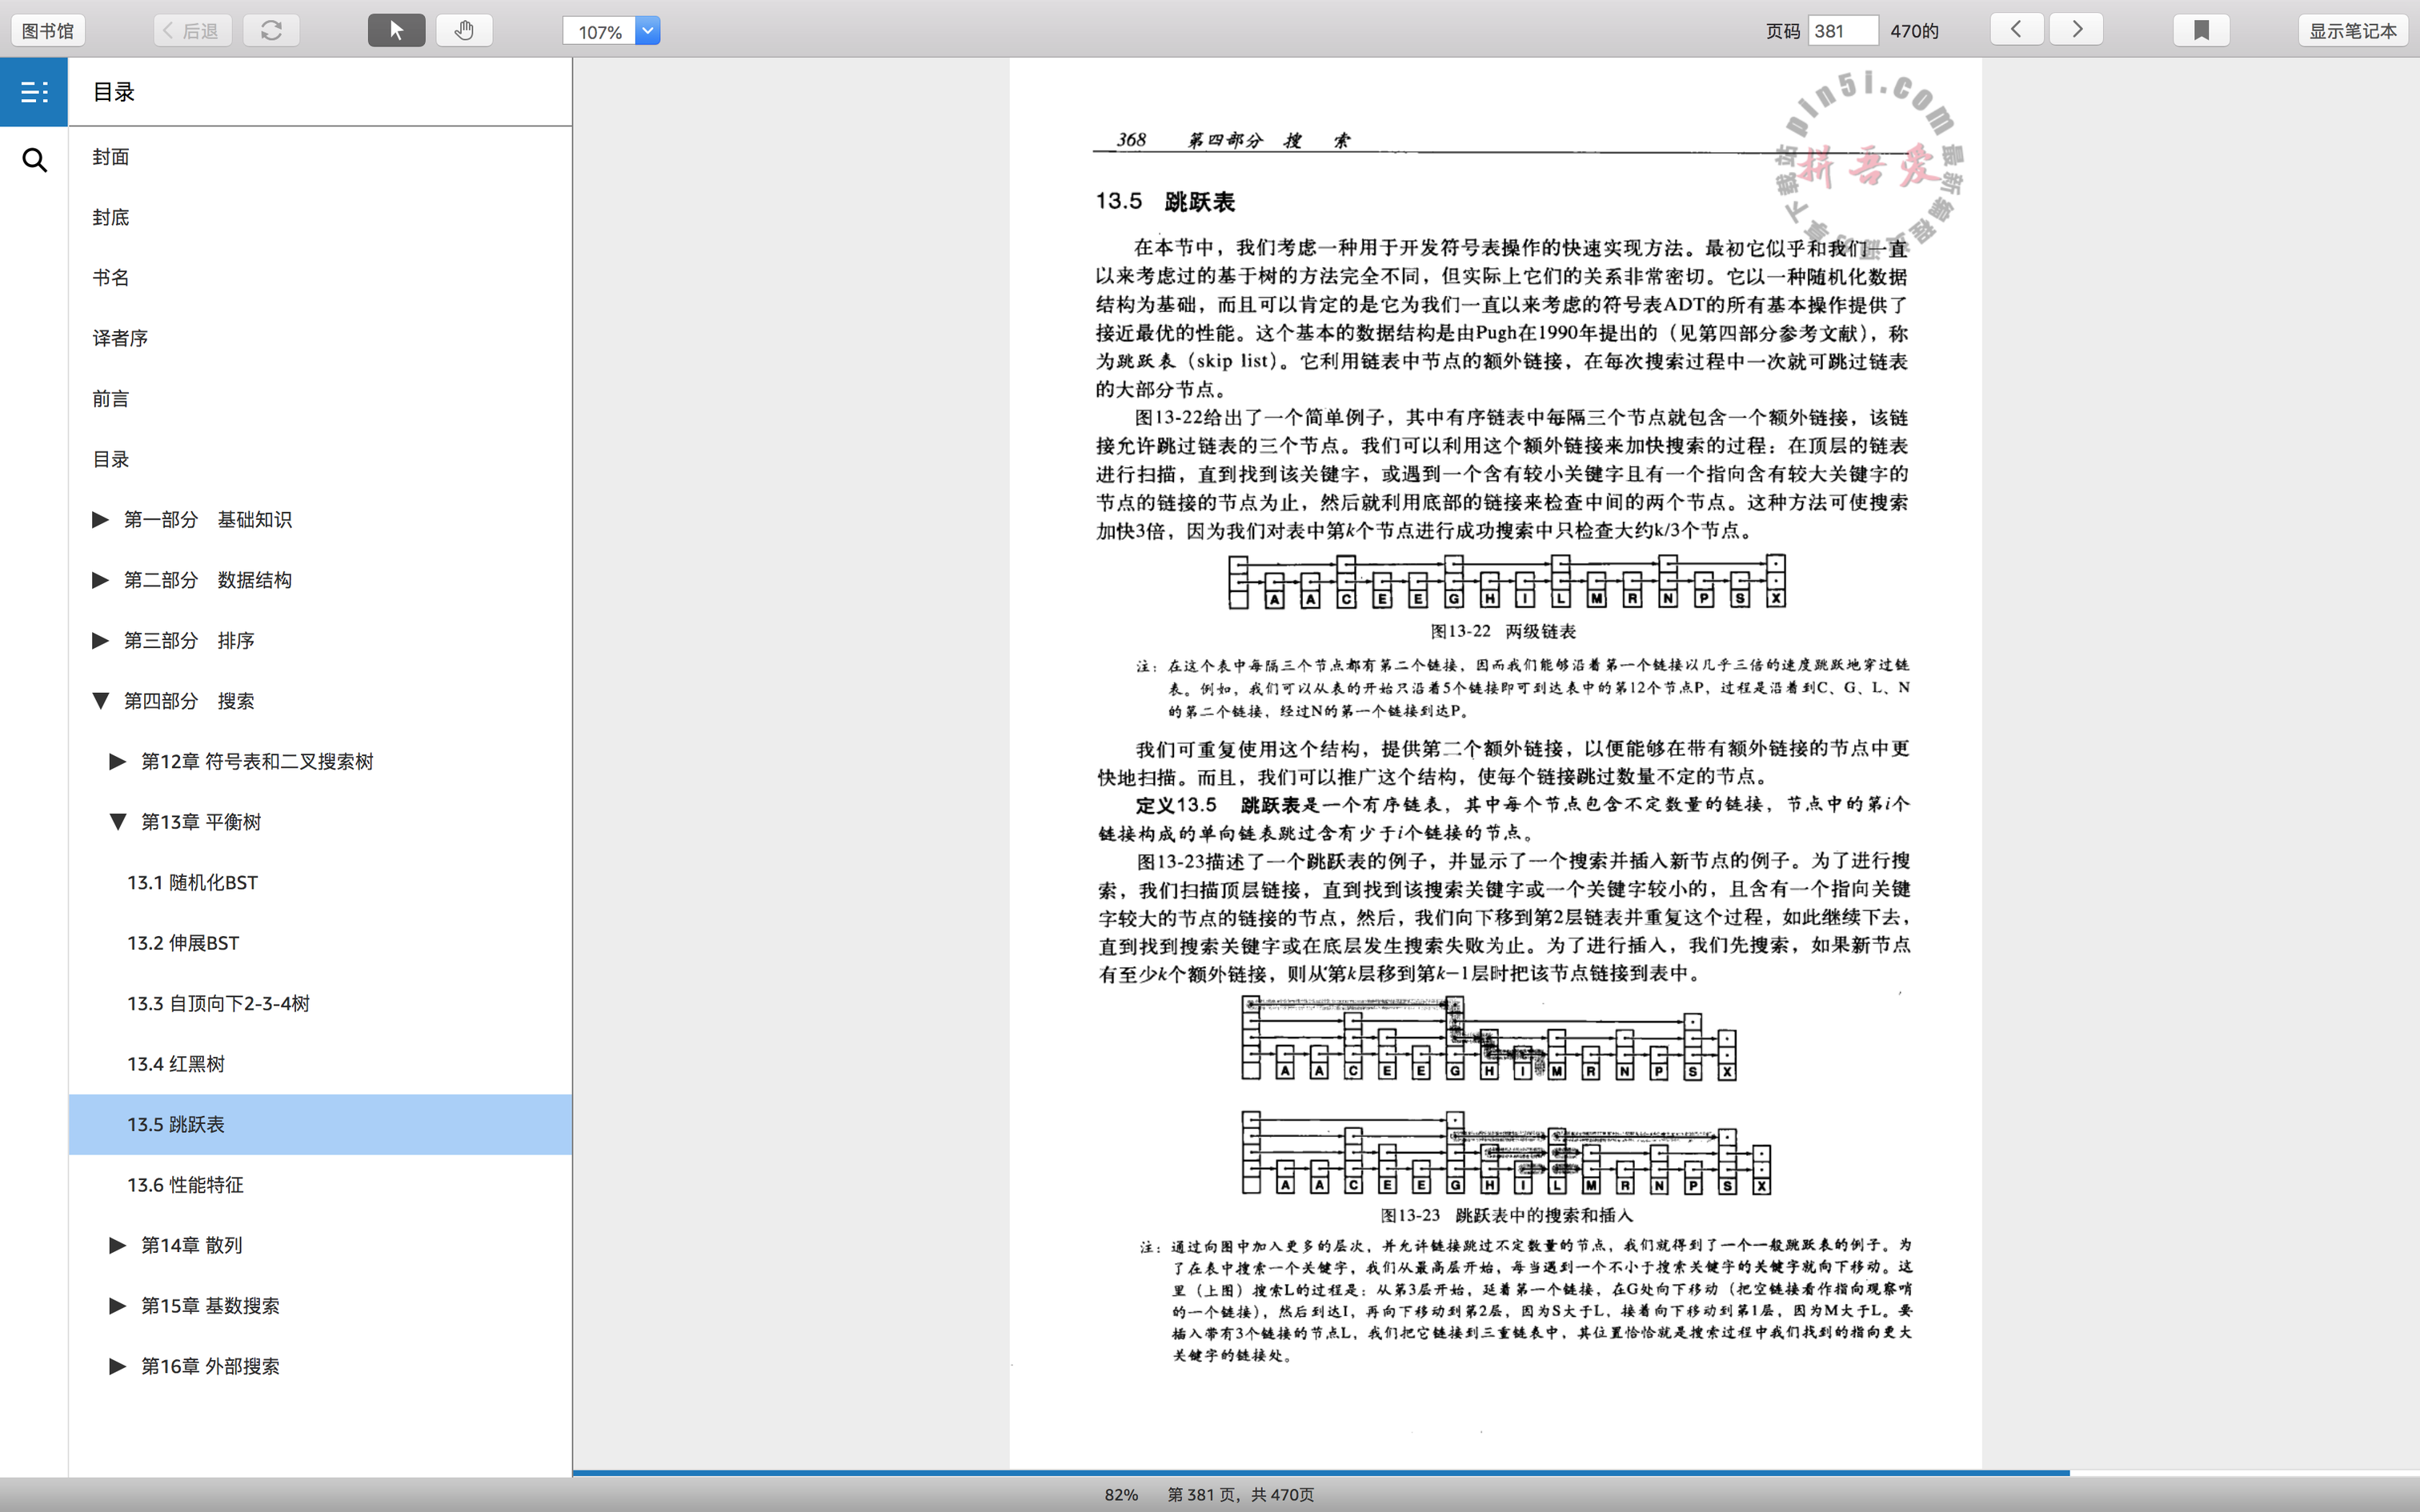
Task: Collapse 第四部分 搜索 section
Action: [x=100, y=701]
